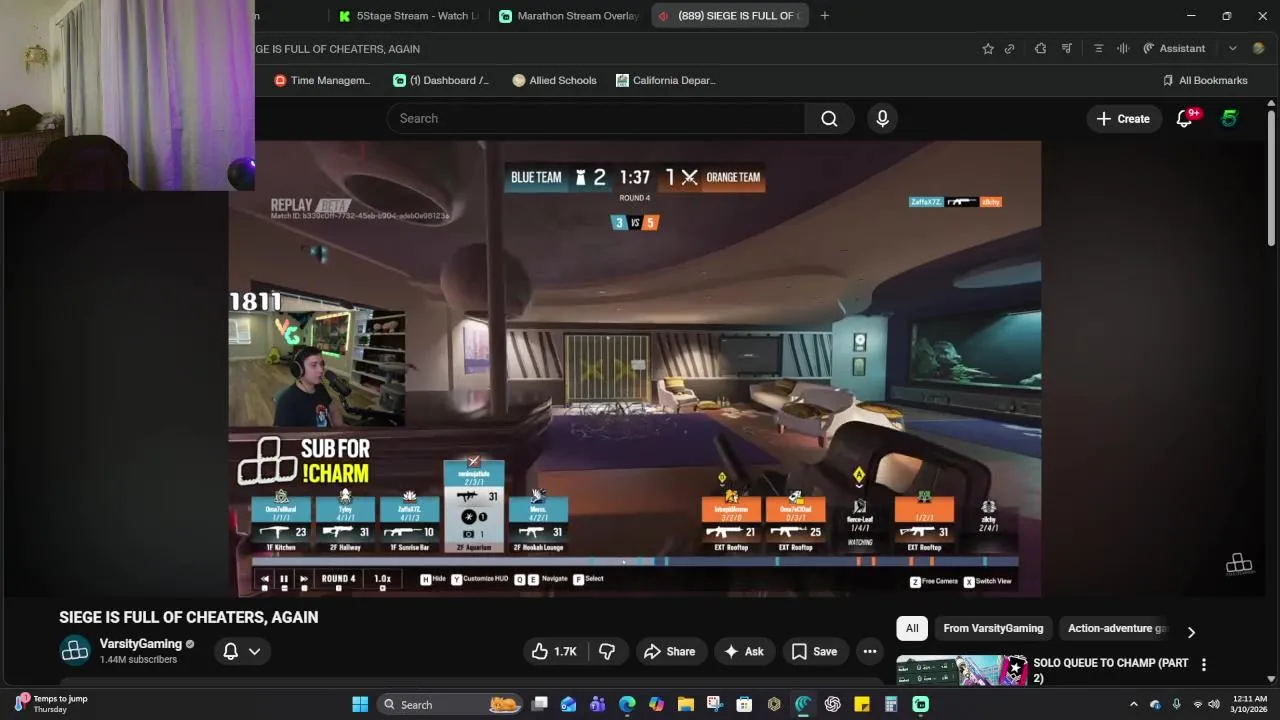Dislike the video
Viewport: 1280px width, 720px height.
click(607, 651)
